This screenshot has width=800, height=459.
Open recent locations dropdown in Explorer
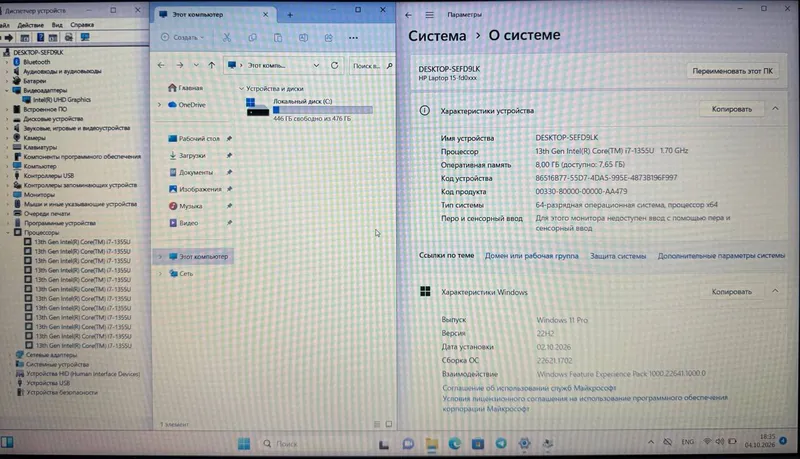coord(196,65)
